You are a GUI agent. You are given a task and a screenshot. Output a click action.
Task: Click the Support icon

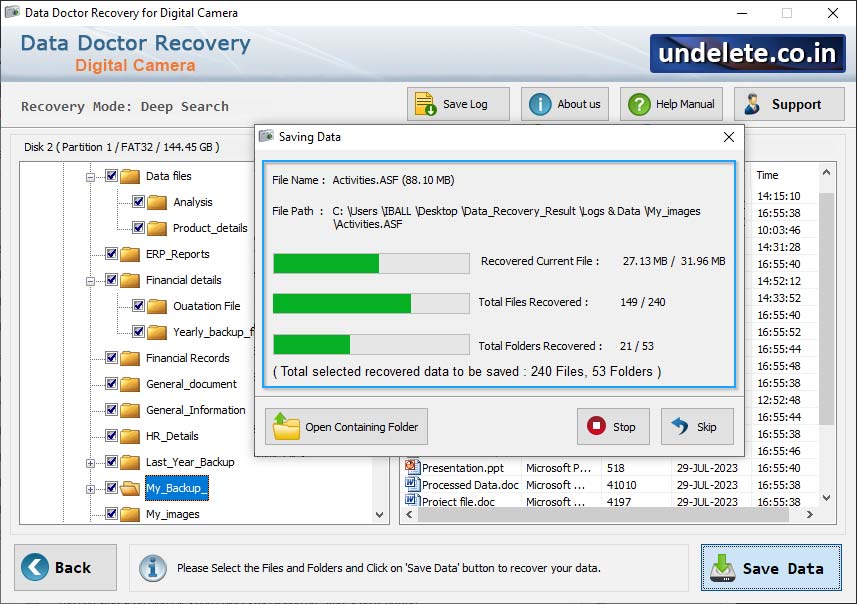pos(752,103)
